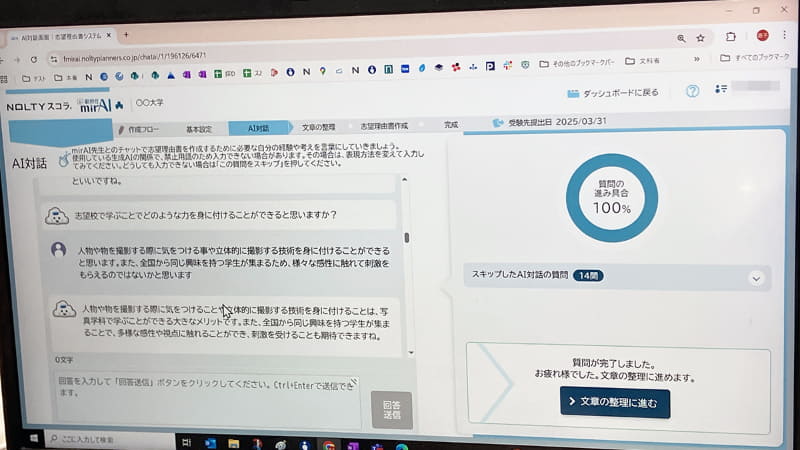
Task: Select the 文章の整理 step tab
Action: 318,127
